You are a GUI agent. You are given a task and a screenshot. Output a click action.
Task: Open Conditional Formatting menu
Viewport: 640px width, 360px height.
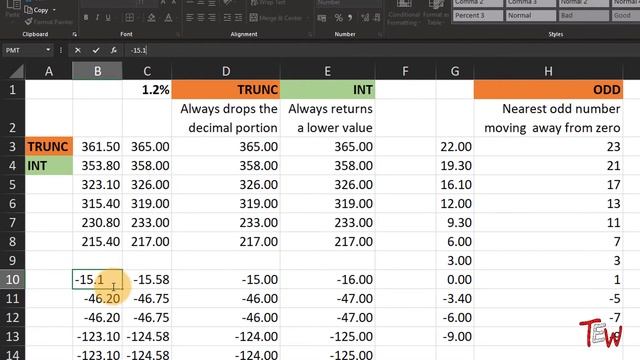click(x=404, y=13)
